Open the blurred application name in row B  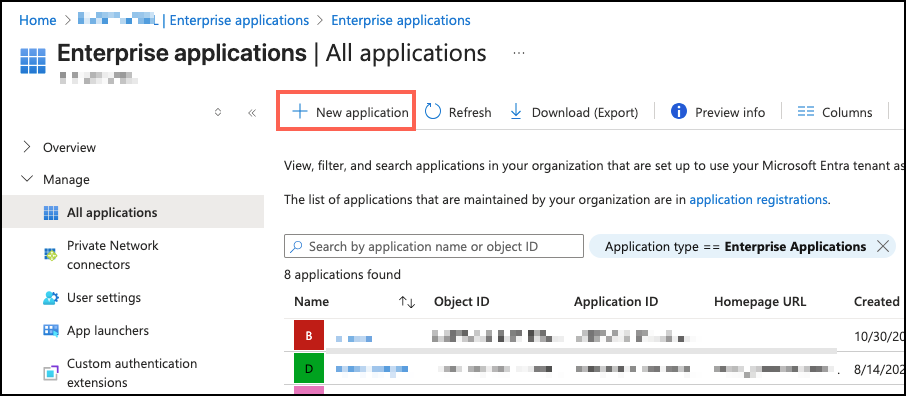pos(354,339)
